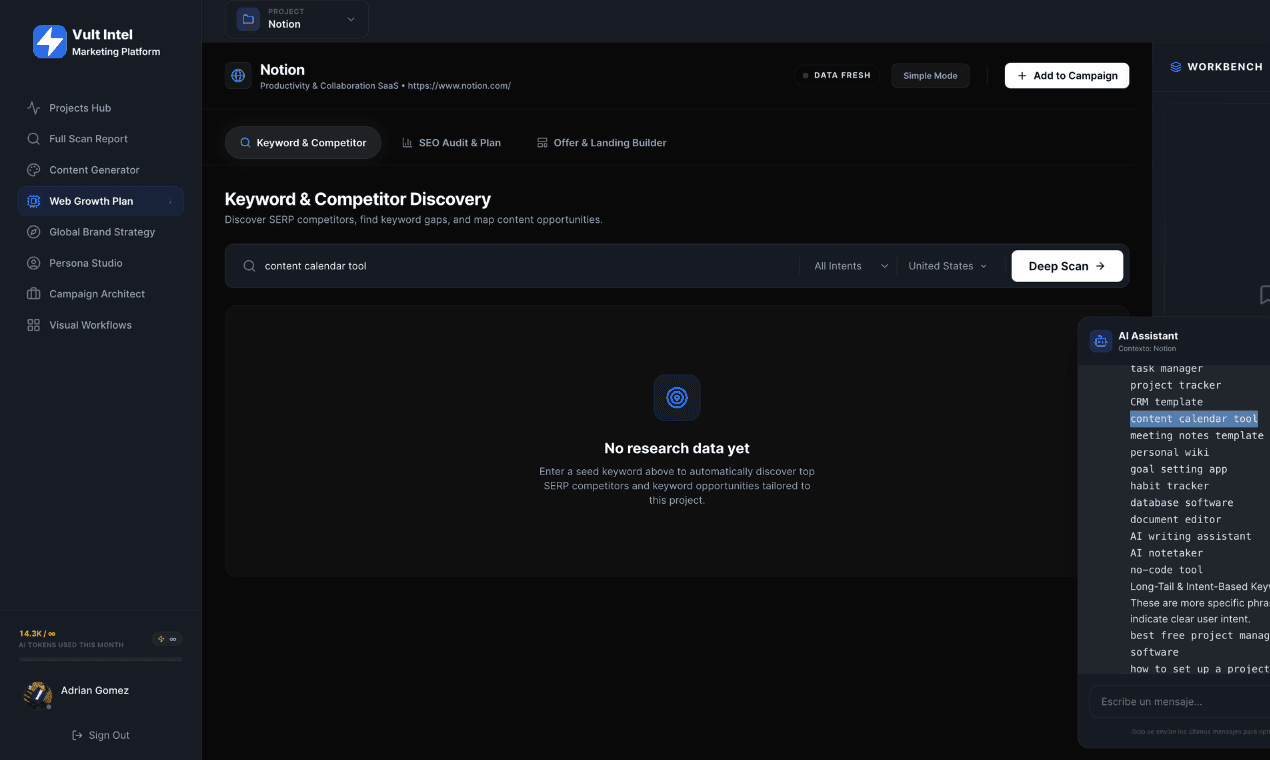This screenshot has height=760, width=1270.
Task: Click the AI Assistant avatar icon
Action: [1100, 341]
